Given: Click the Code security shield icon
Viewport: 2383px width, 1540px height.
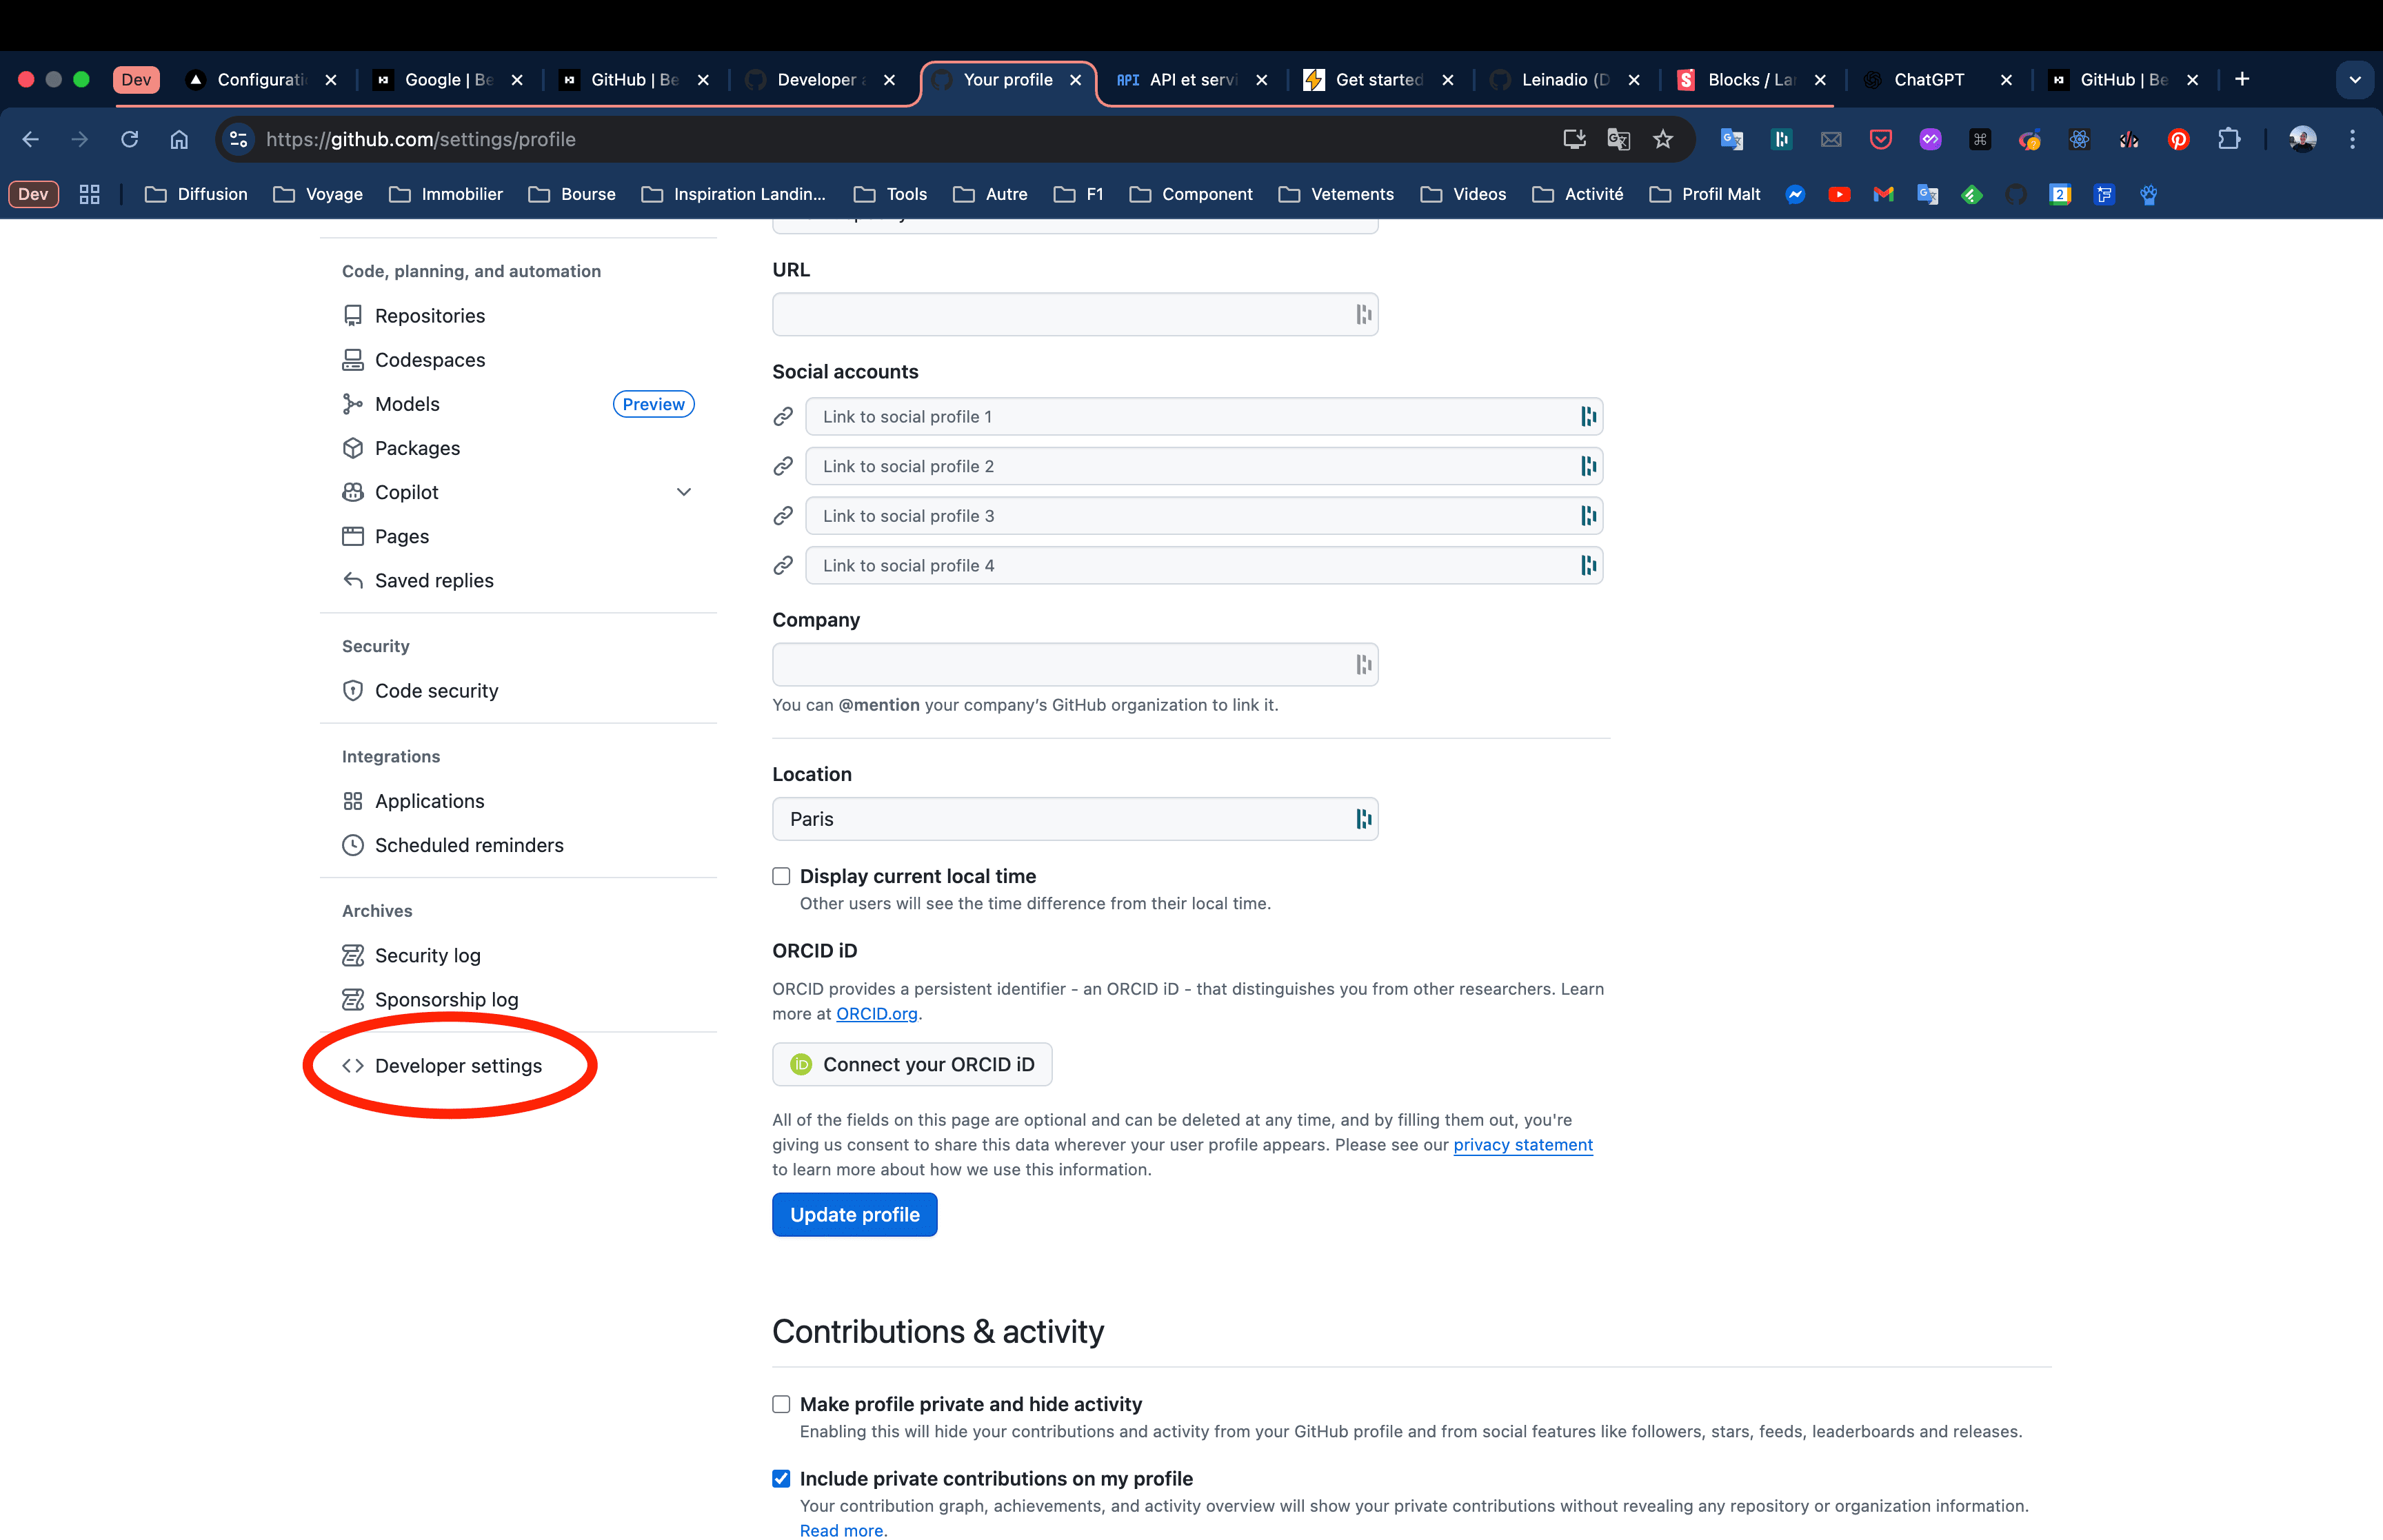Looking at the screenshot, I should click(352, 691).
